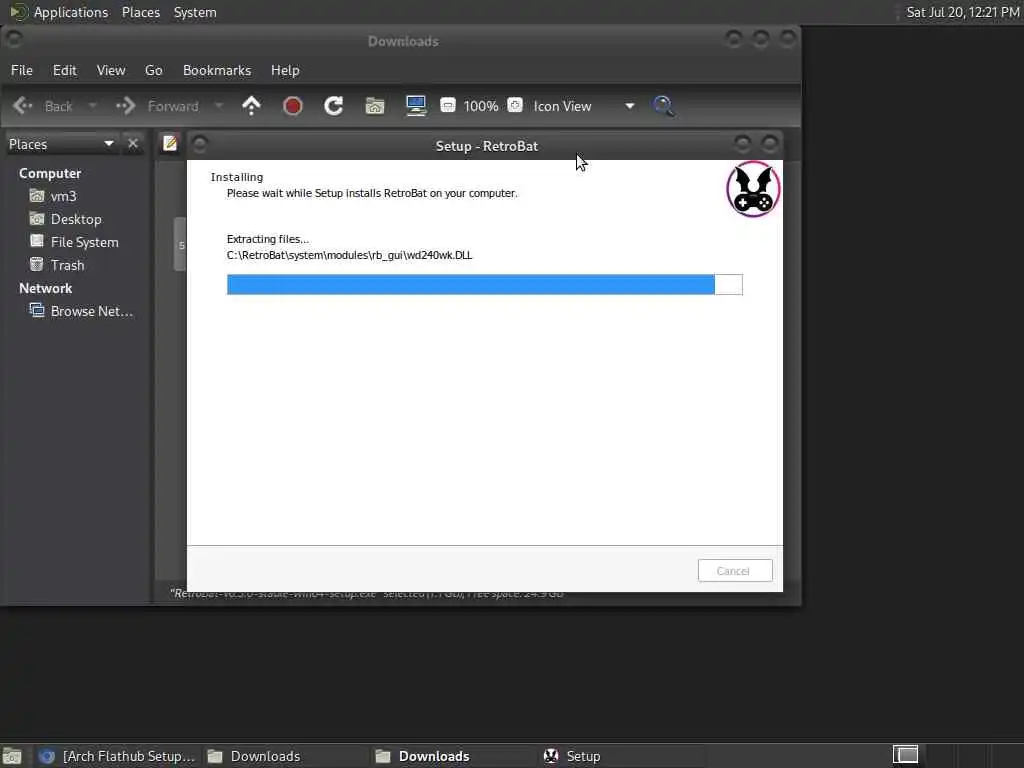This screenshot has height=768, width=1024.
Task: Reload the current folder
Action: [x=334, y=106]
